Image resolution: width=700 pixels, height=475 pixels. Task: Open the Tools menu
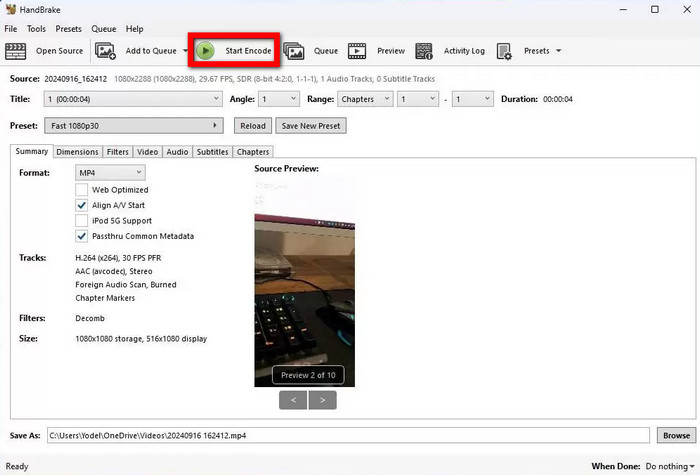pos(36,29)
